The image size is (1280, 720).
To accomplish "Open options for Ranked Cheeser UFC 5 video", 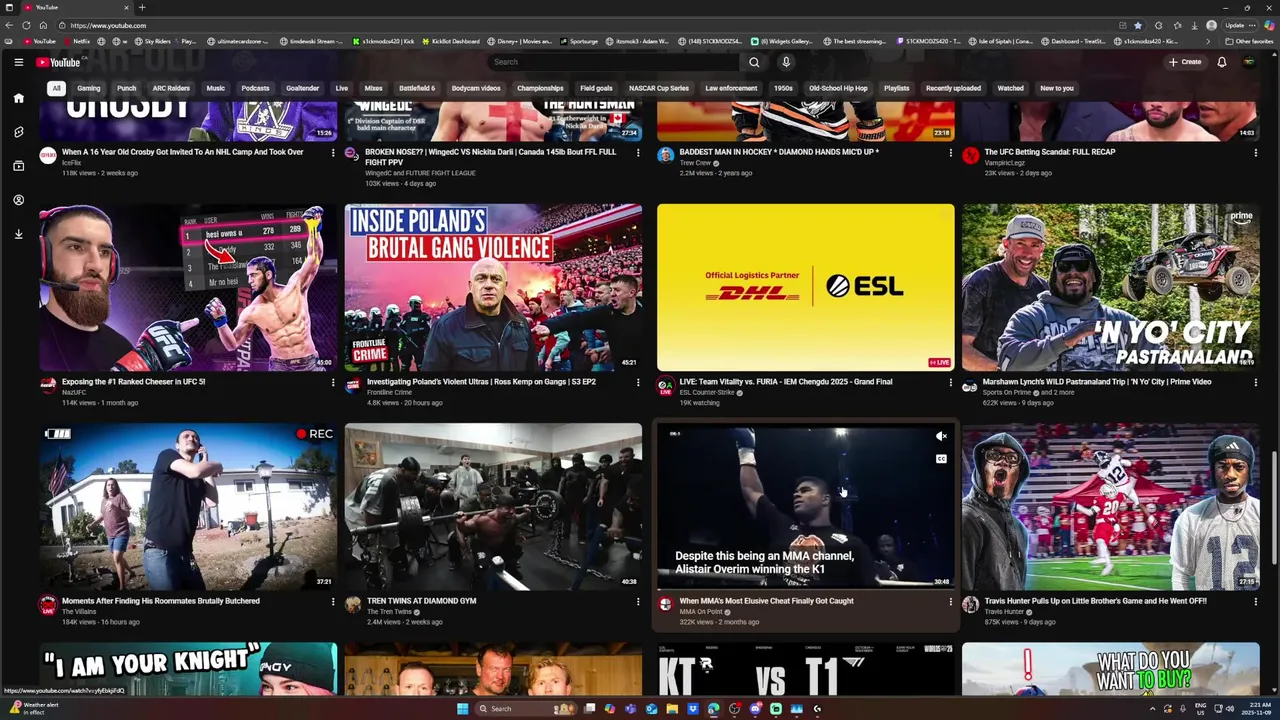I will pyautogui.click(x=333, y=382).
